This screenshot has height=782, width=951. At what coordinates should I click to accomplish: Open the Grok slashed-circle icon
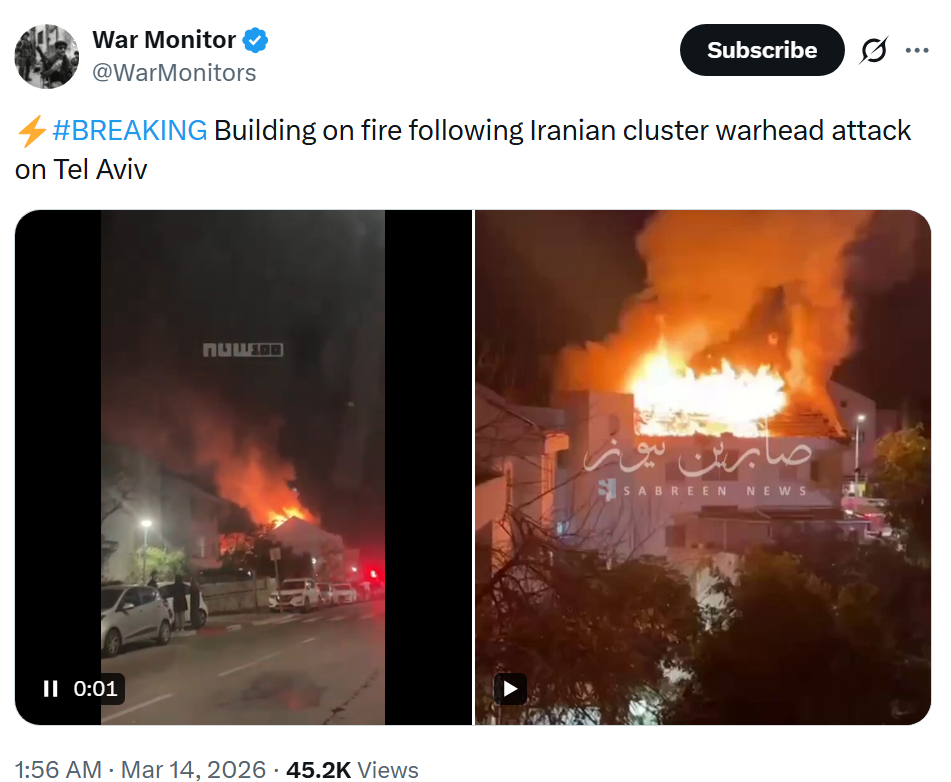[874, 50]
